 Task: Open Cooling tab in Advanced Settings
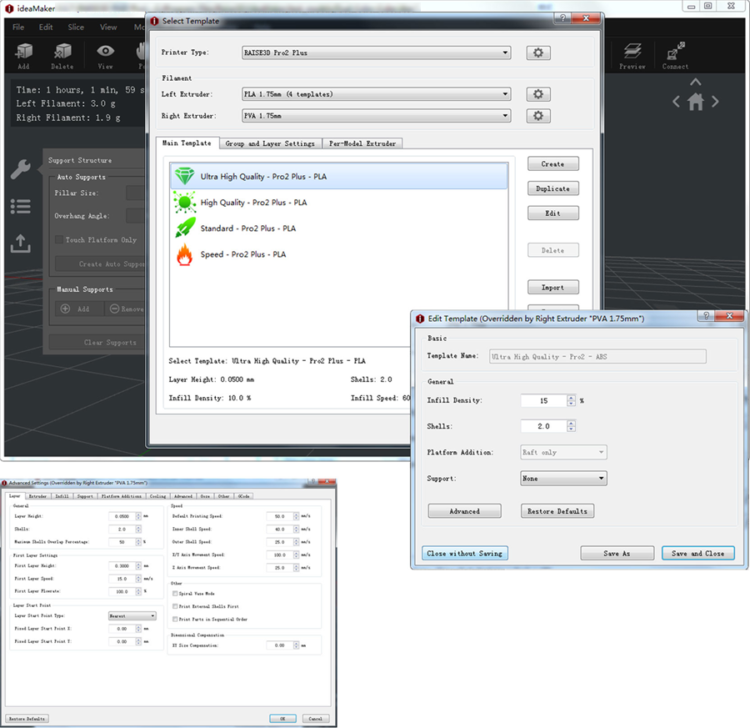pos(158,496)
